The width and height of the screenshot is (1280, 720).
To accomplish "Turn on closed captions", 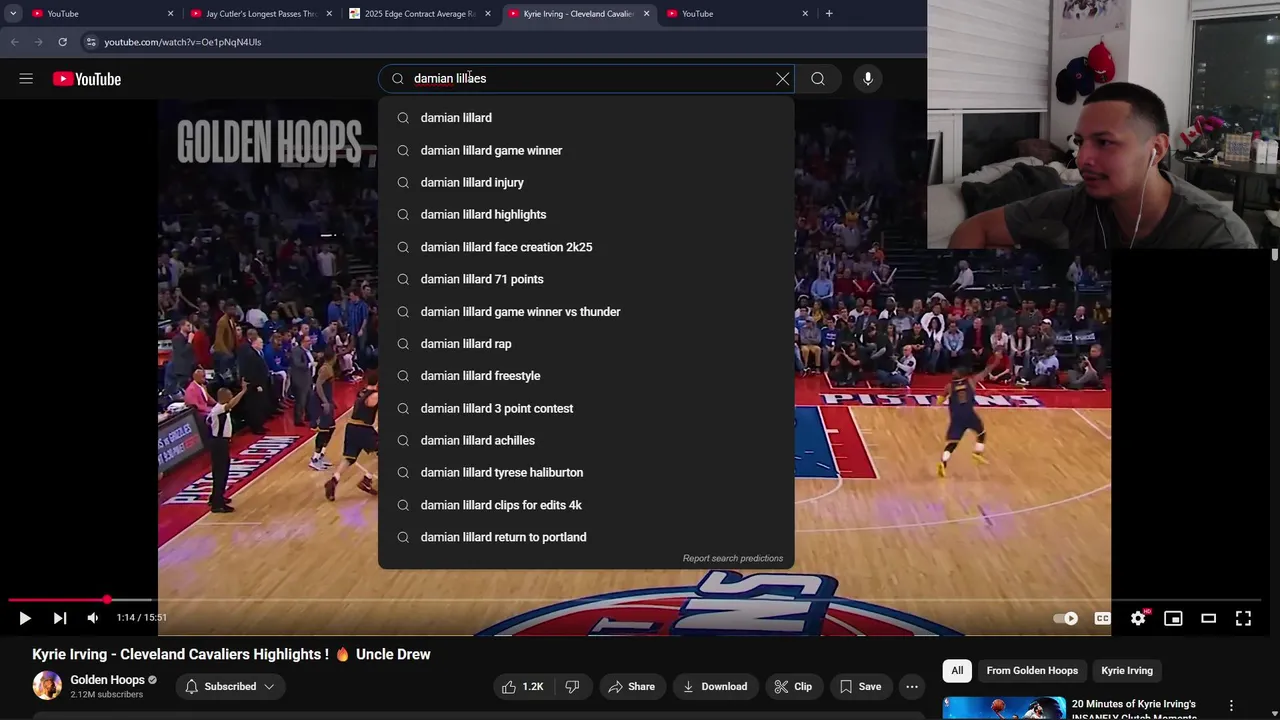I will tap(1103, 618).
